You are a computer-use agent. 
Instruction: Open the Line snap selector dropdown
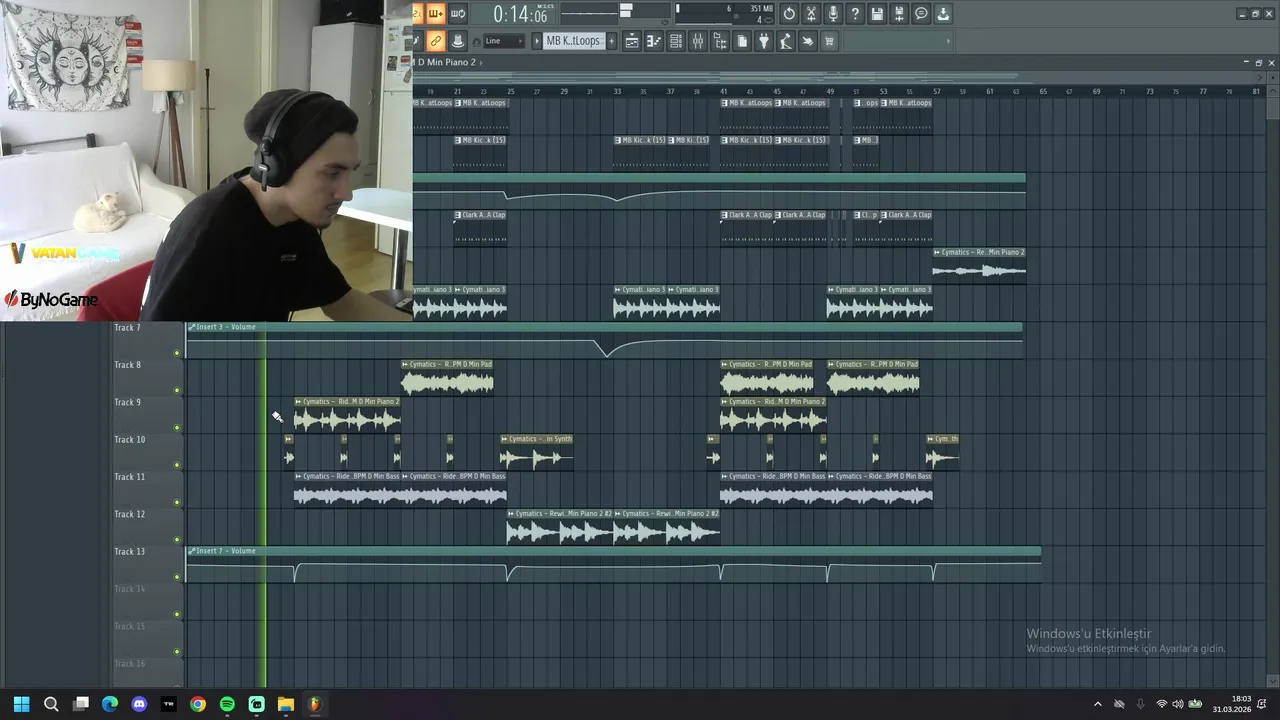(x=503, y=41)
